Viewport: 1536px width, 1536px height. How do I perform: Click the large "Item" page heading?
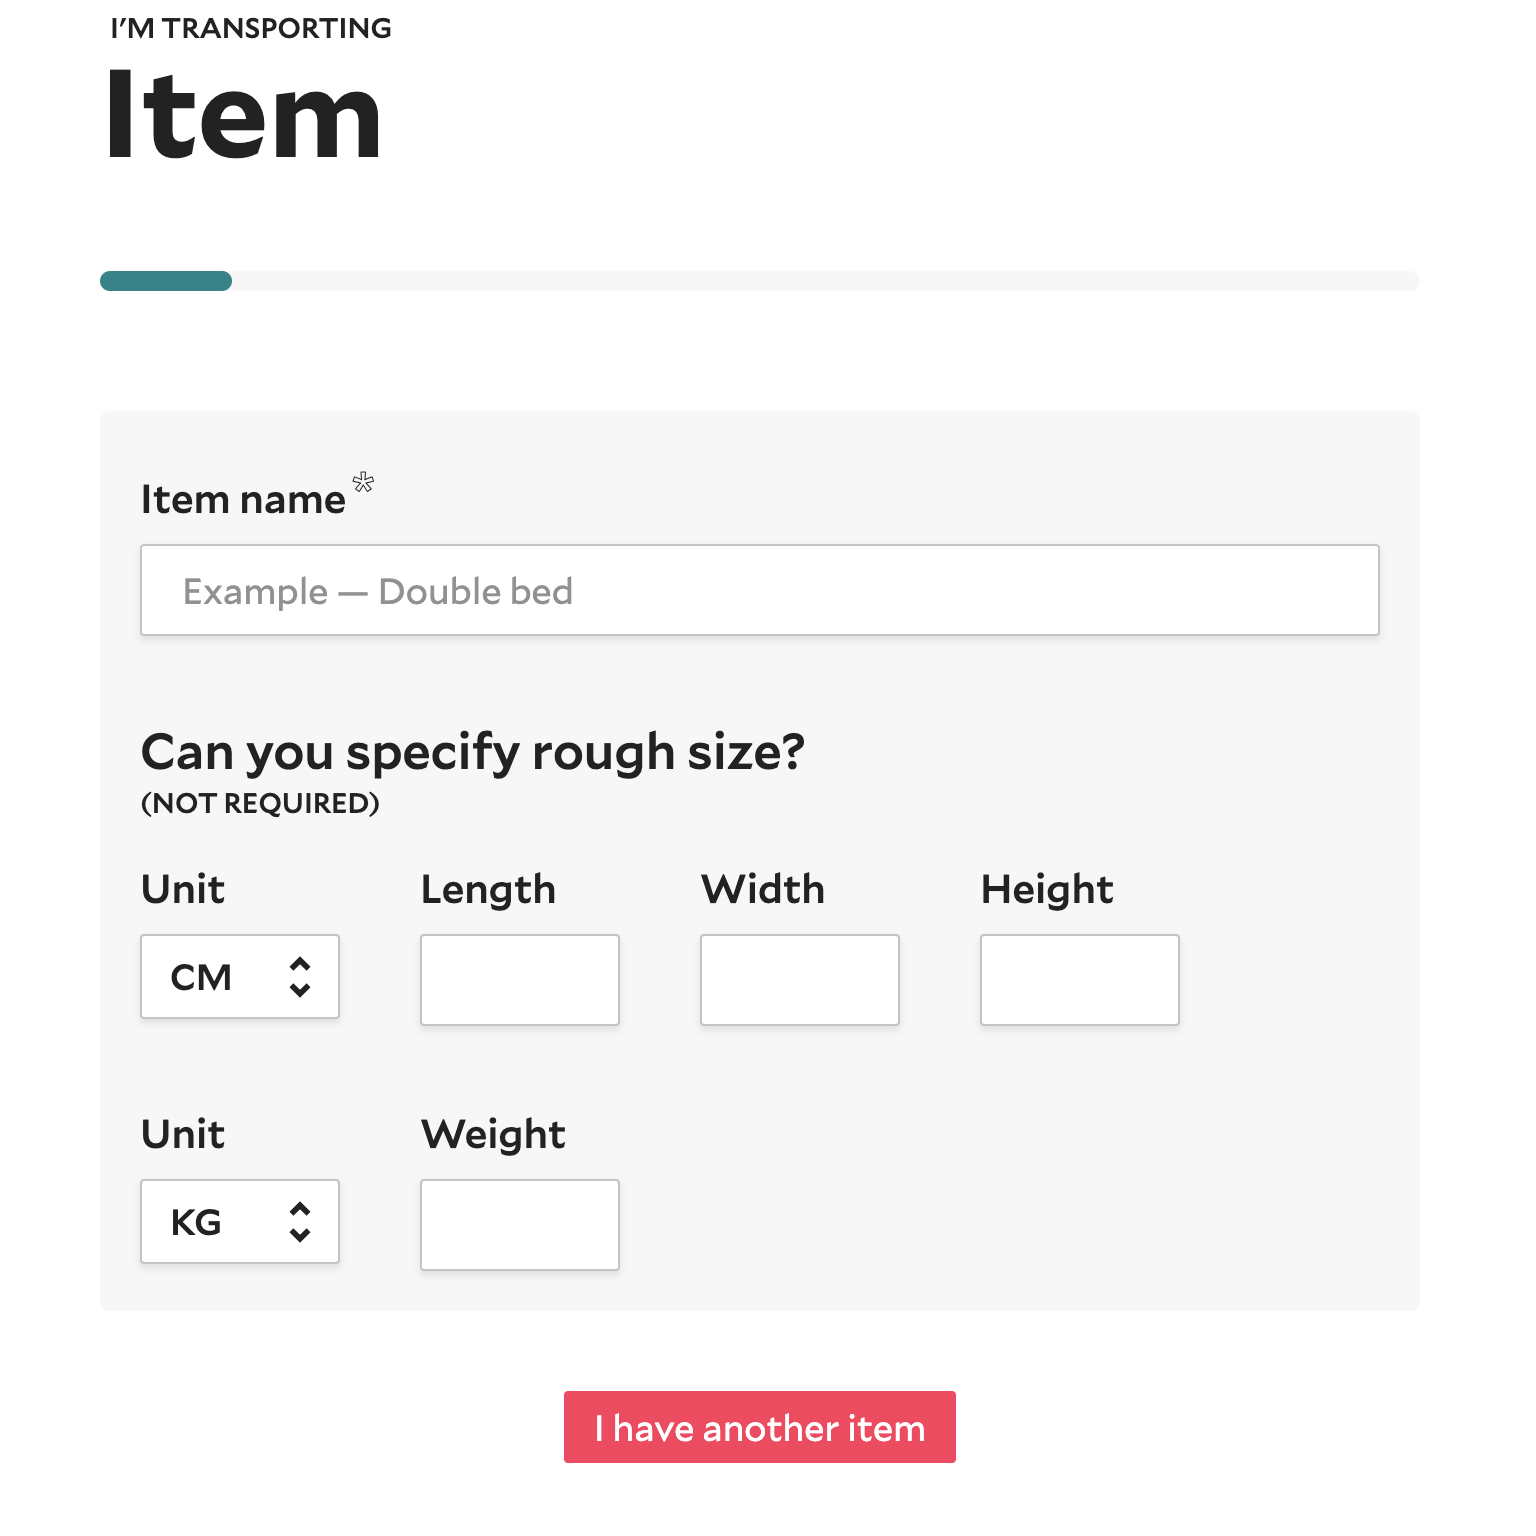[x=243, y=115]
